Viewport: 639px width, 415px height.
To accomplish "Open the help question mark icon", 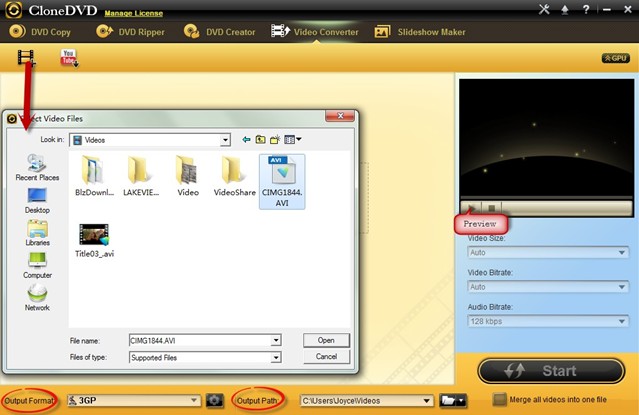I will pos(586,9).
